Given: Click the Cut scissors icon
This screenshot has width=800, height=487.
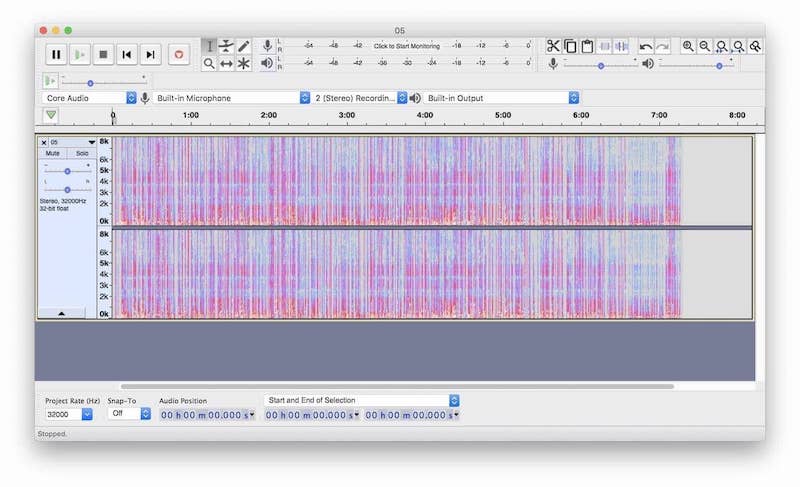Looking at the screenshot, I should pyautogui.click(x=553, y=46).
